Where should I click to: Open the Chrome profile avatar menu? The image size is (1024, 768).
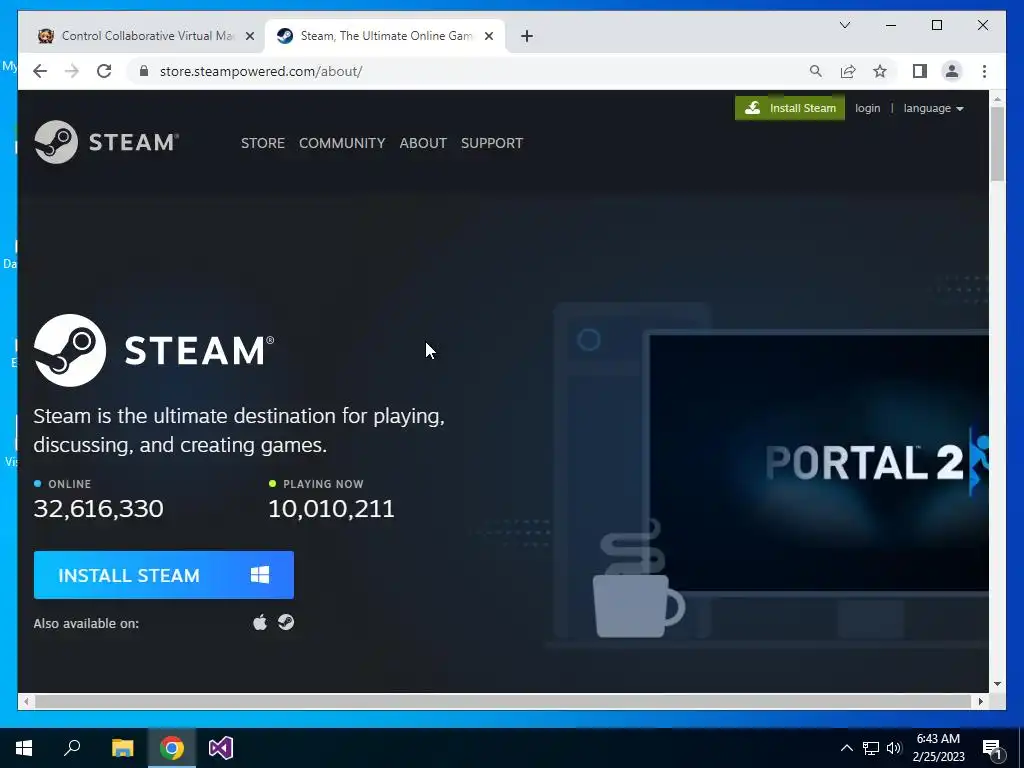952,71
